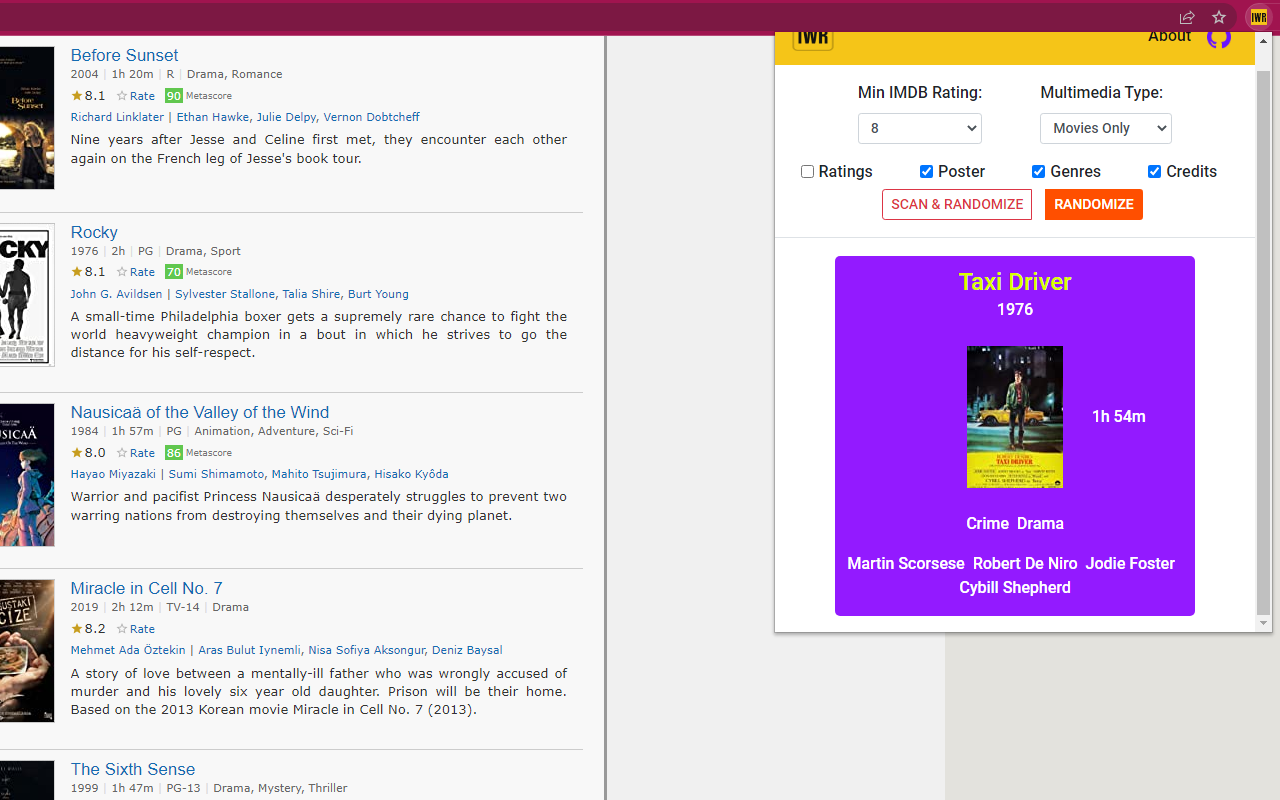This screenshot has height=800, width=1280.
Task: Click the Nausicaä poster thumbnail
Action: (27, 475)
